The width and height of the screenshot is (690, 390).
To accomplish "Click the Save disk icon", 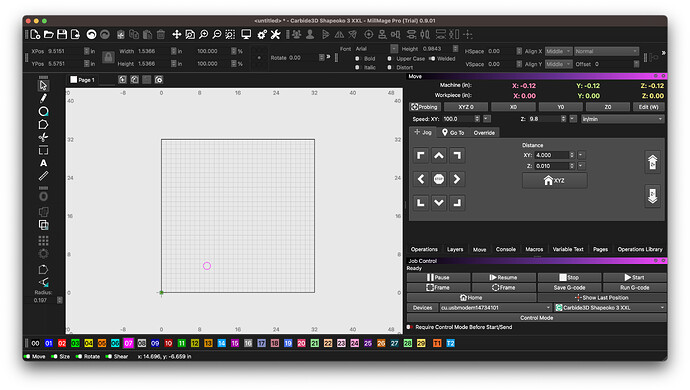I will [62, 34].
